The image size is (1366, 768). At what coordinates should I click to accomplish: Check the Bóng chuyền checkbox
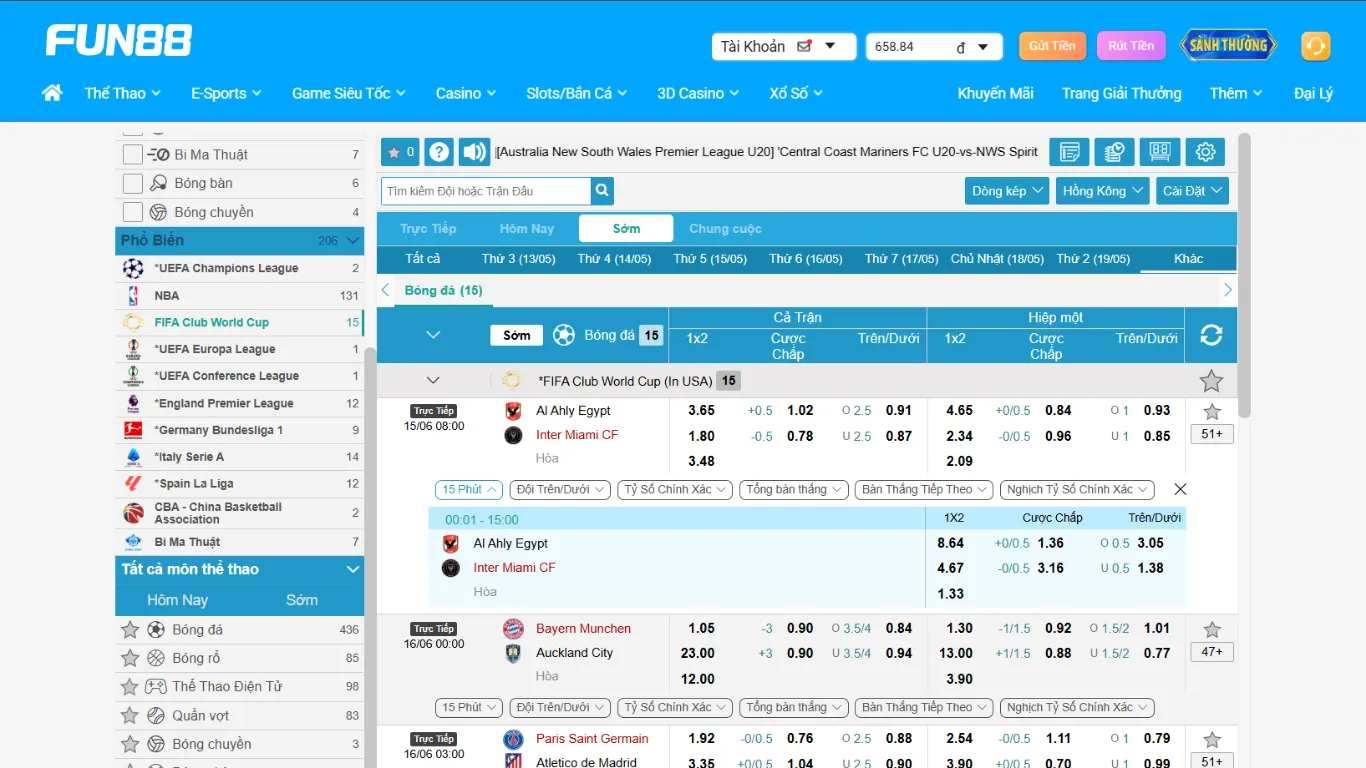pos(133,212)
